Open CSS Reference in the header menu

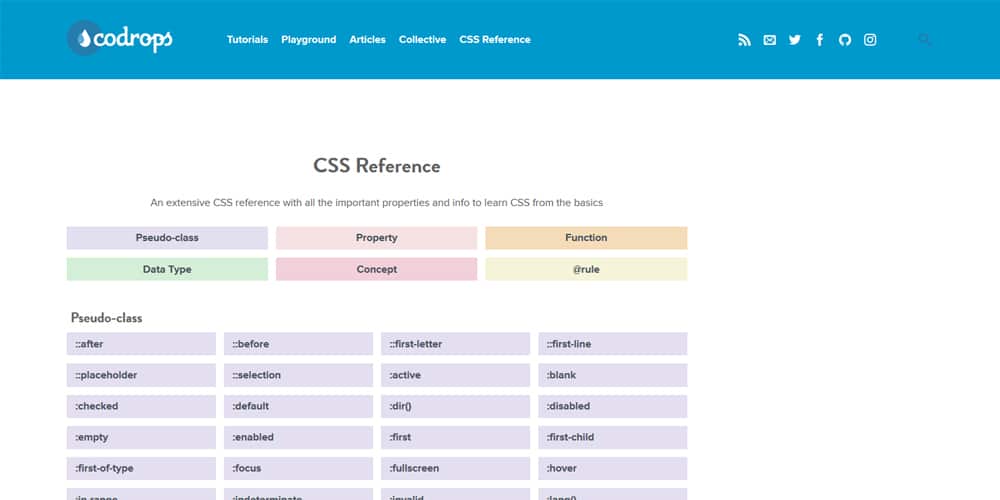[x=495, y=40]
